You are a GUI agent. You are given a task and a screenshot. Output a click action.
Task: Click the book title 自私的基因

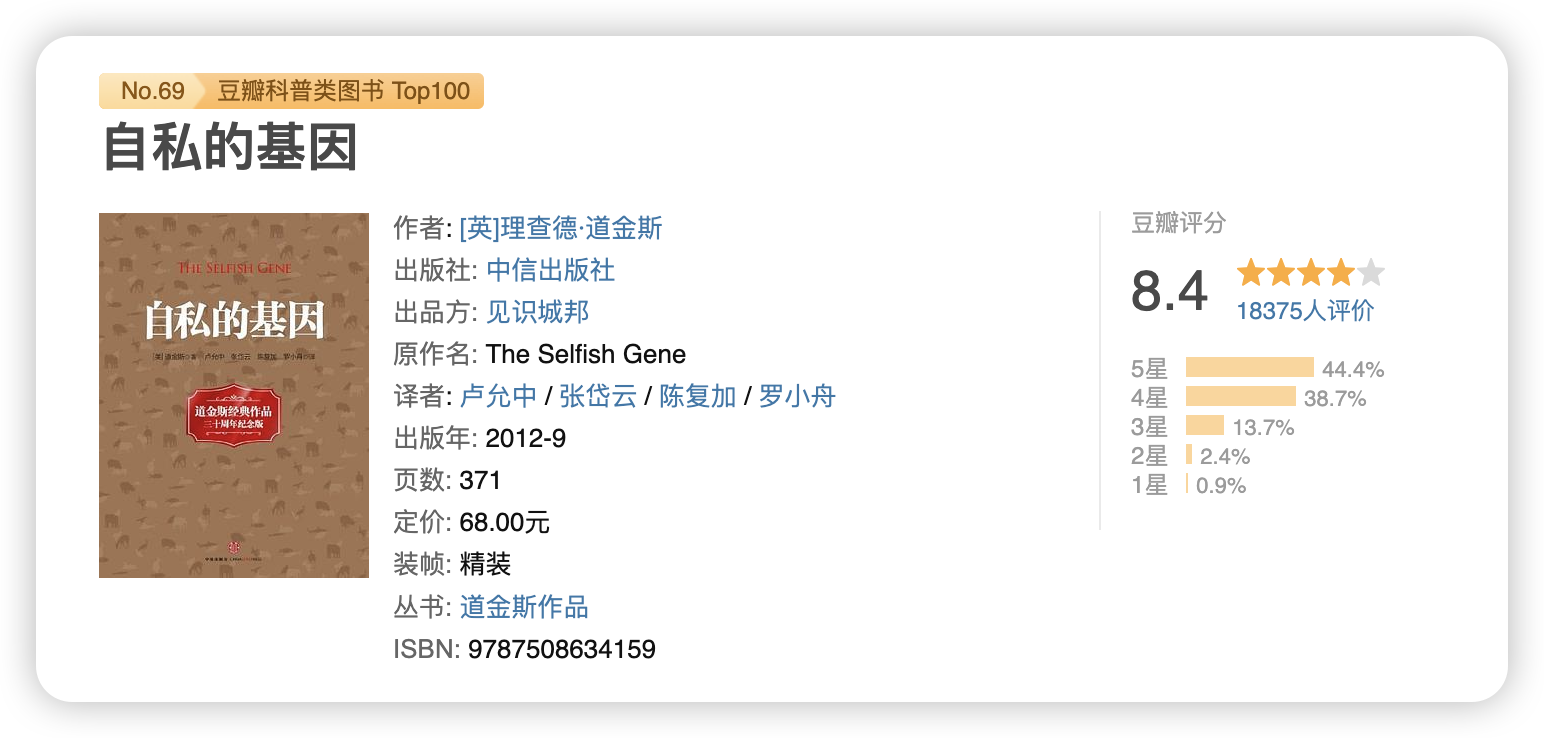pyautogui.click(x=230, y=147)
